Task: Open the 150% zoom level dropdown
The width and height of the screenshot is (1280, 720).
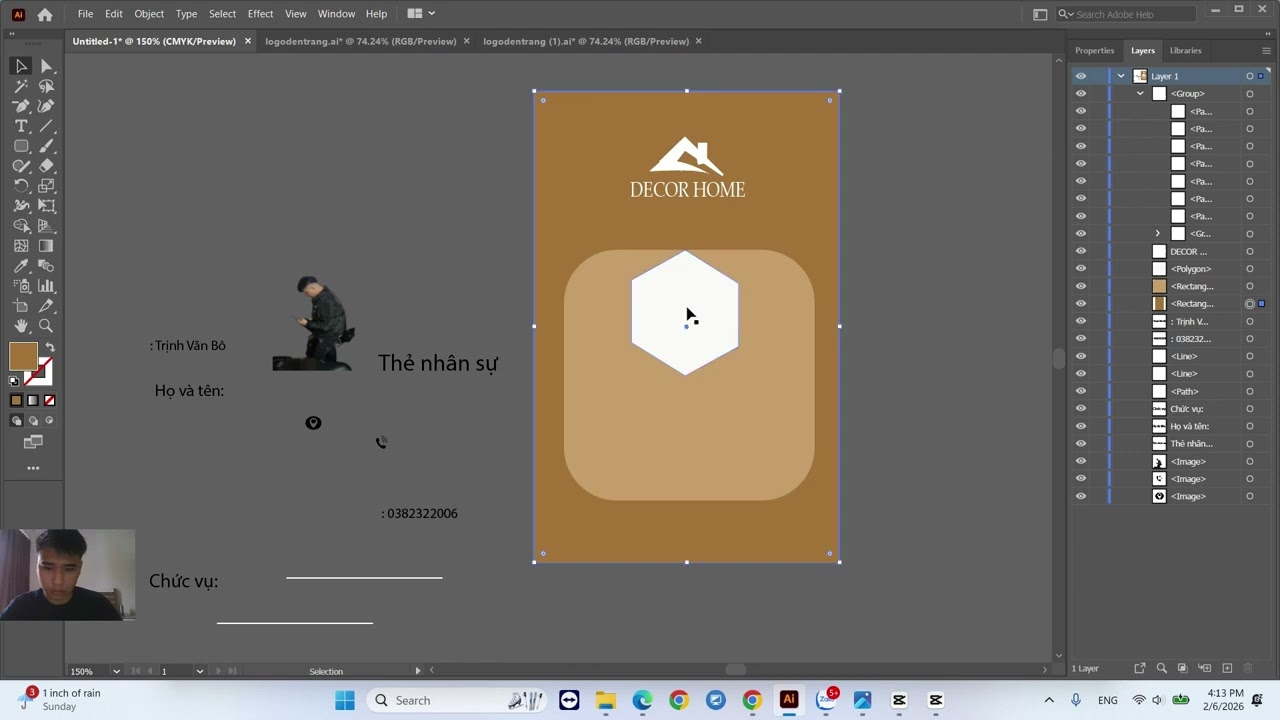Action: (x=116, y=671)
